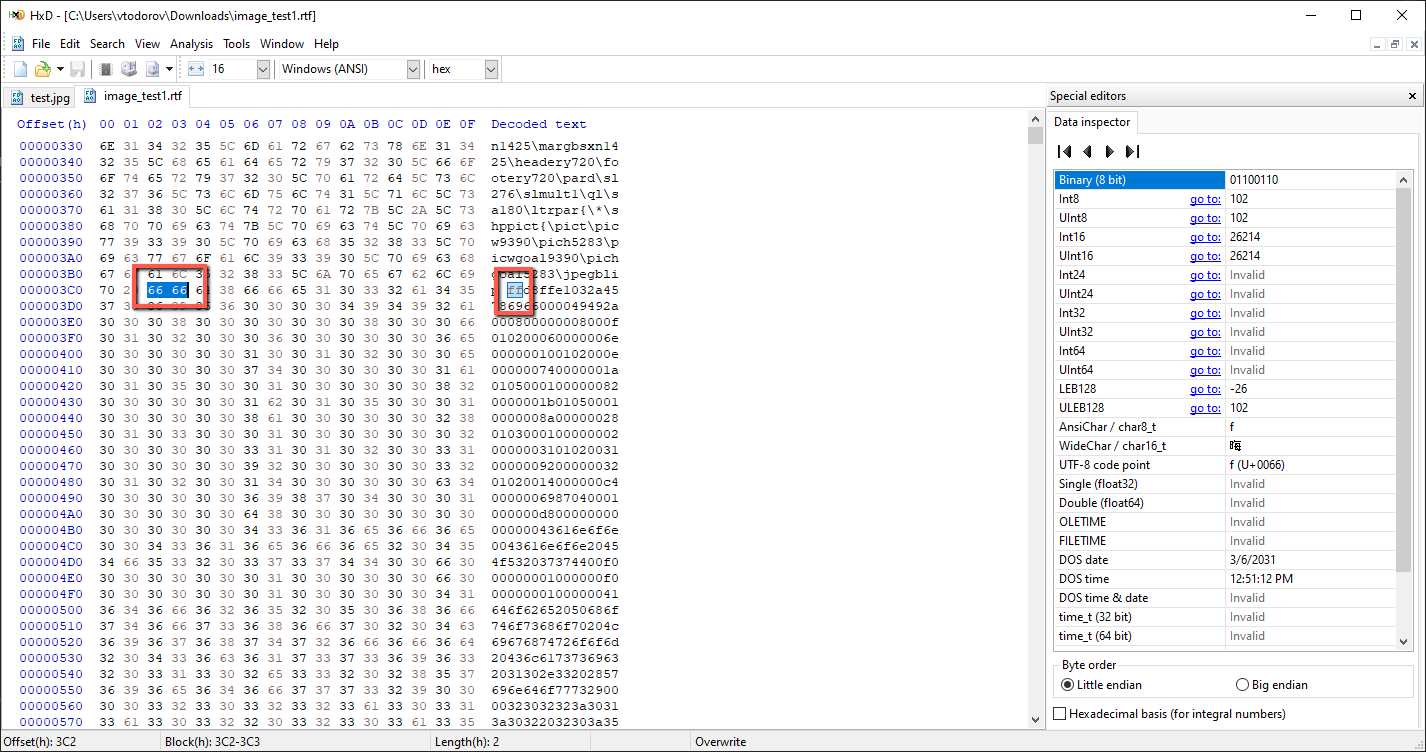Select Big endian byte order
The height and width of the screenshot is (752, 1426).
(1243, 685)
